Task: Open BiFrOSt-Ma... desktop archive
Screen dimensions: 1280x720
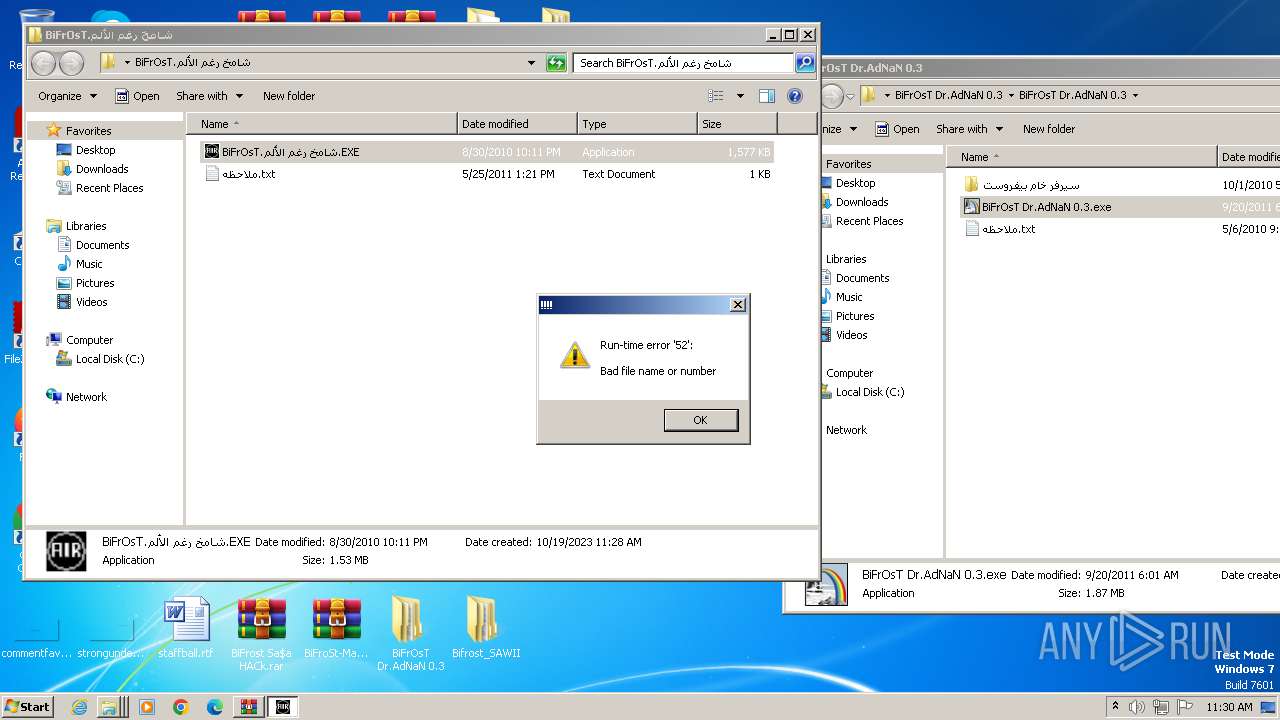Action: [x=336, y=629]
